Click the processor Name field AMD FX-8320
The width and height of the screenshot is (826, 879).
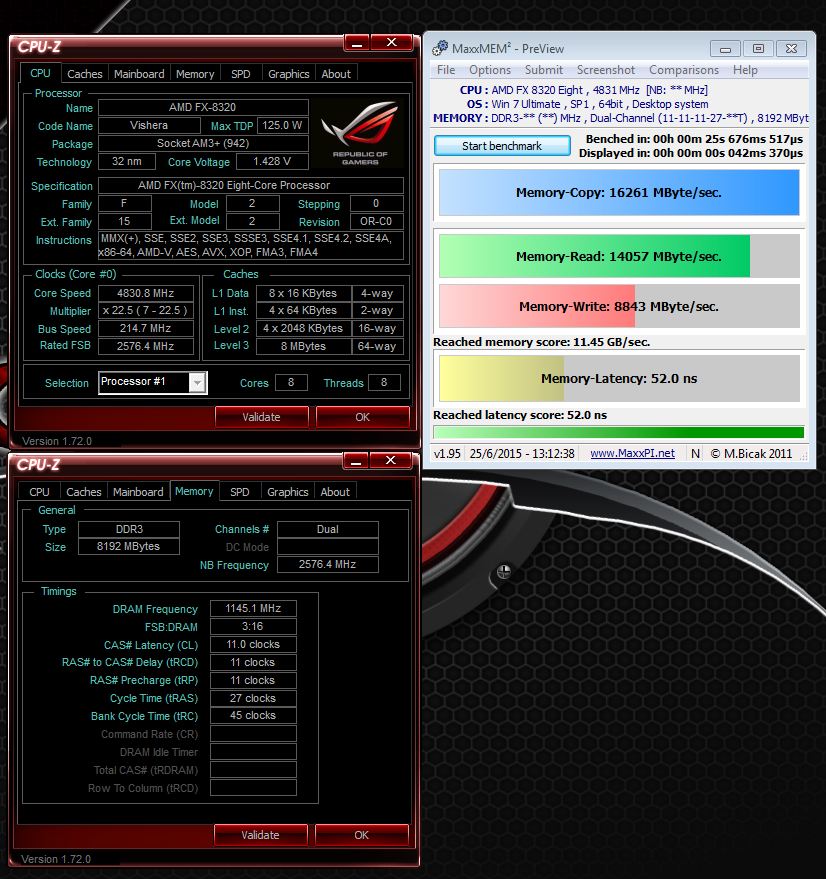pos(203,107)
